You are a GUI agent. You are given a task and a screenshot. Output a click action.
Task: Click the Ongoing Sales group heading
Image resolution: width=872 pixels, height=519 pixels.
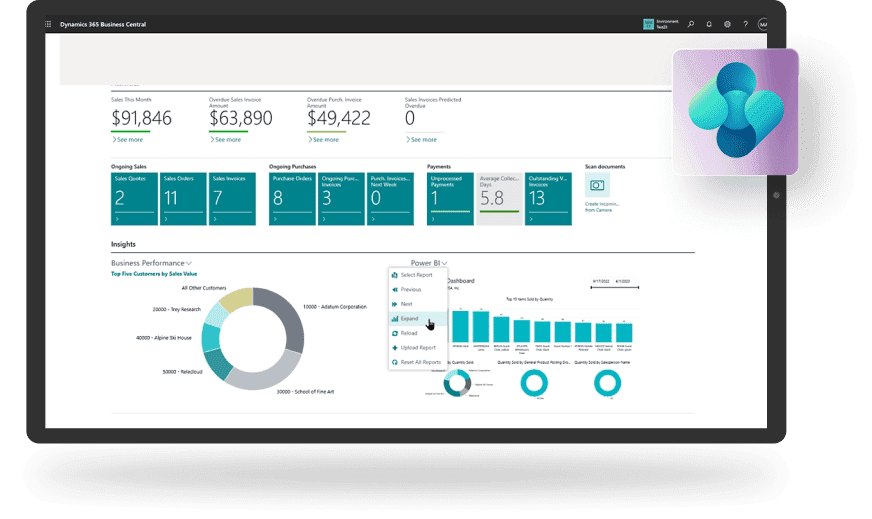pyautogui.click(x=128, y=166)
